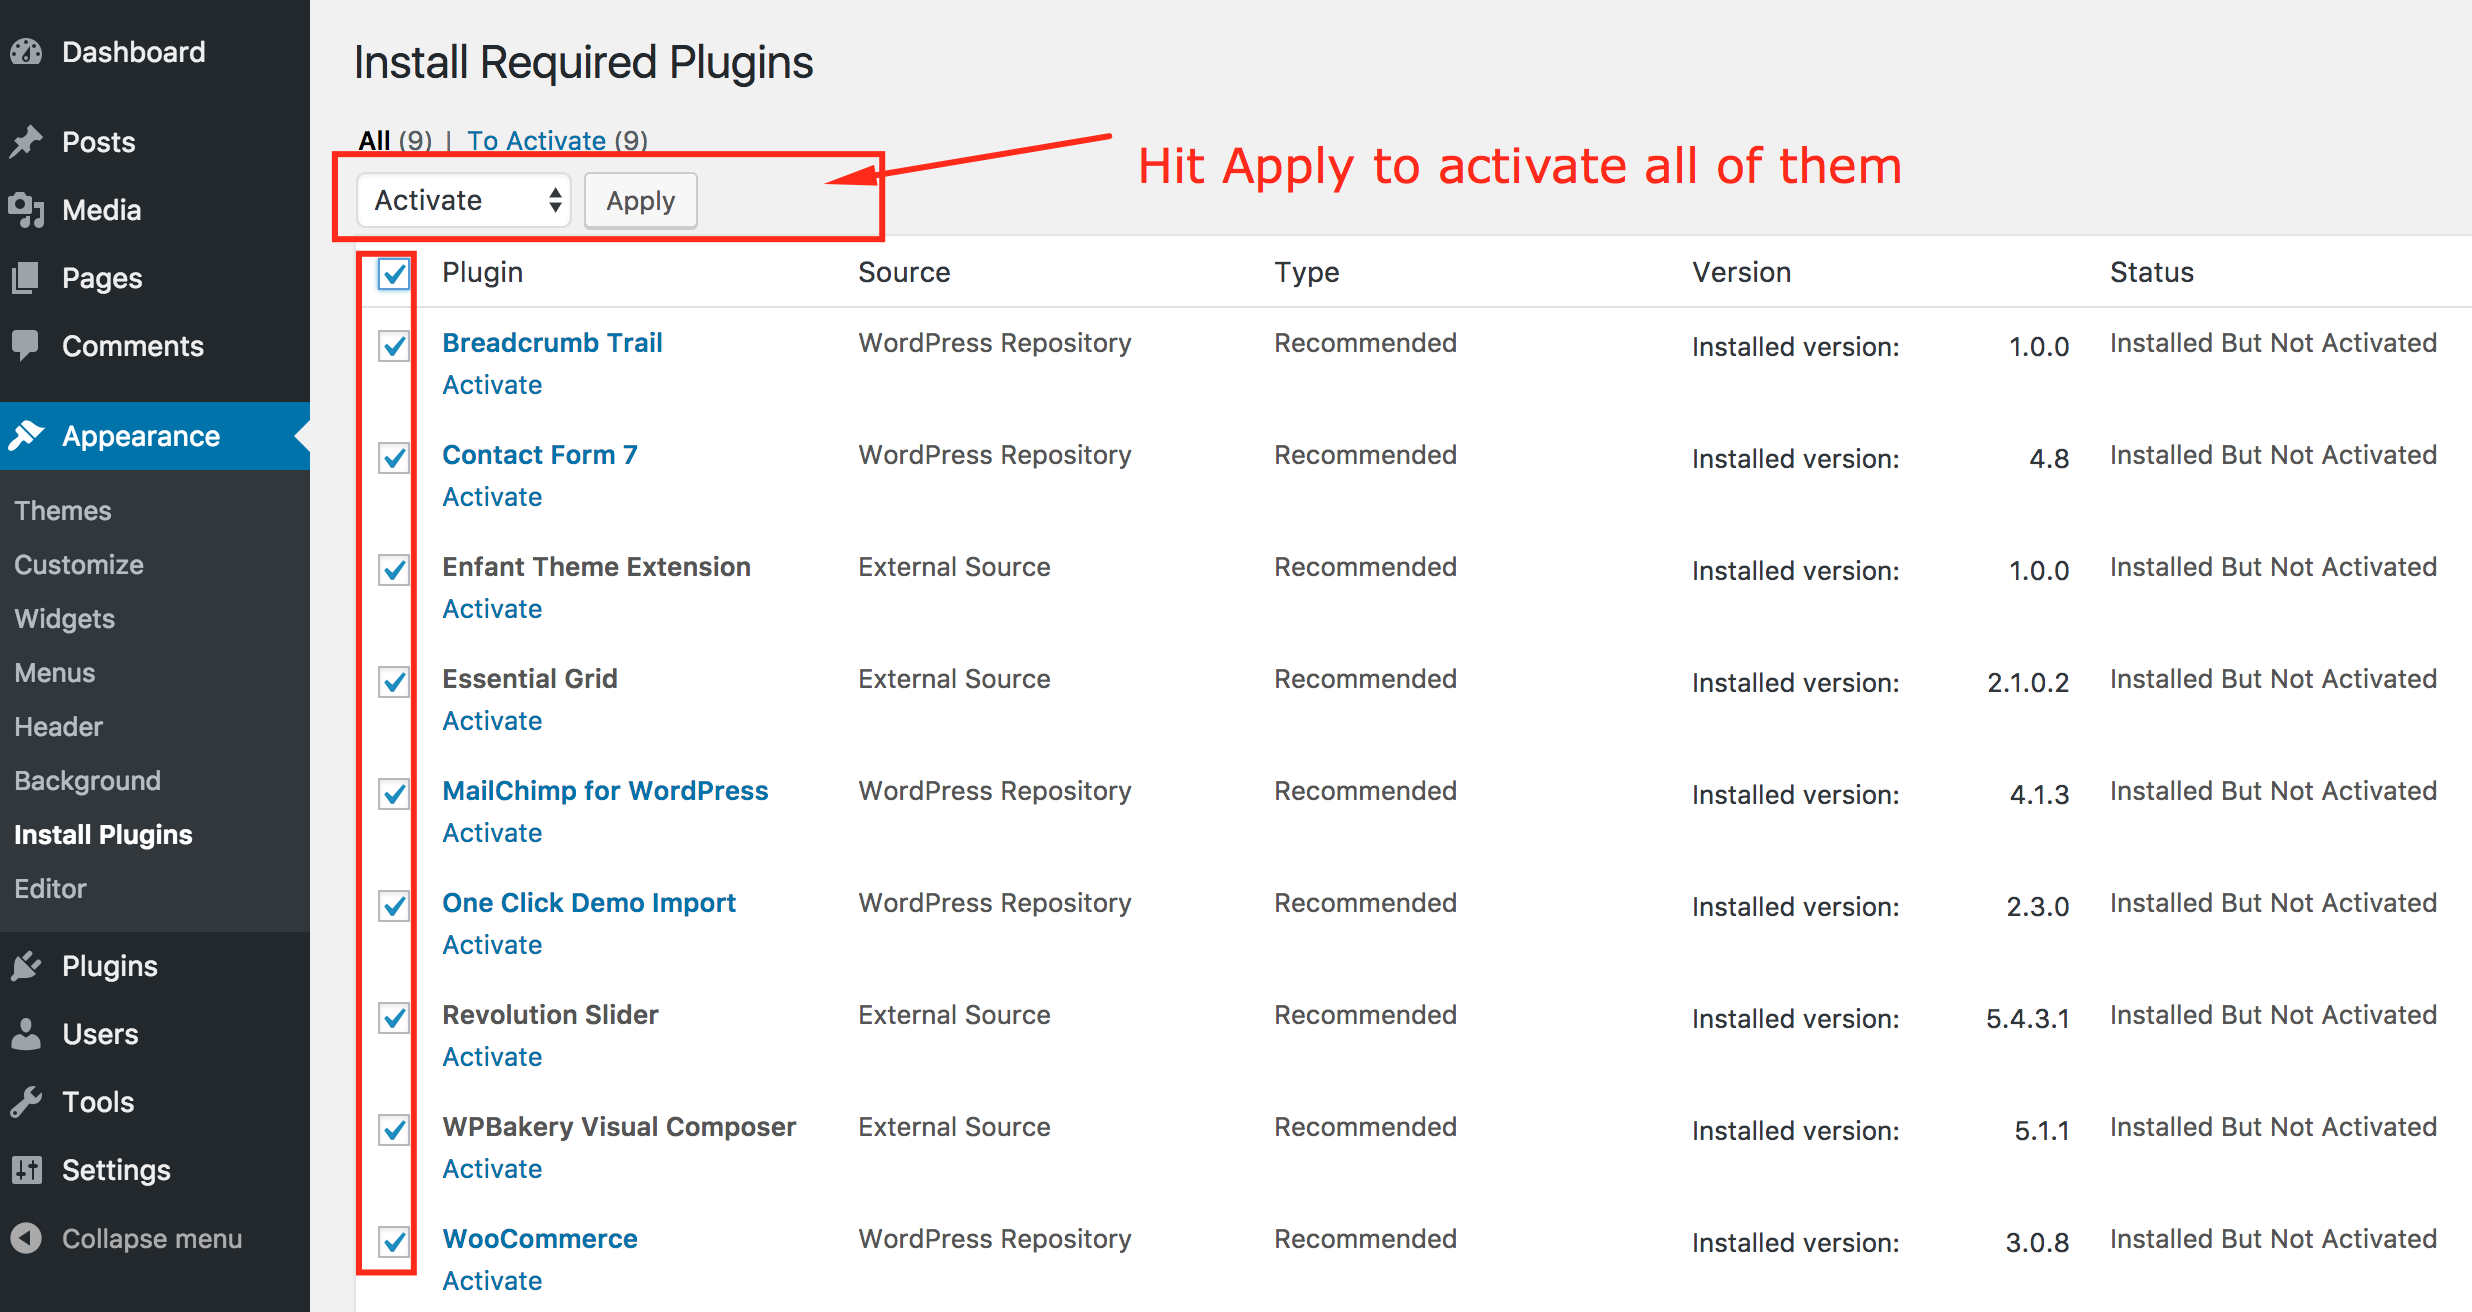The height and width of the screenshot is (1312, 2472).
Task: Select the Install Plugins submenu item
Action: click(104, 835)
